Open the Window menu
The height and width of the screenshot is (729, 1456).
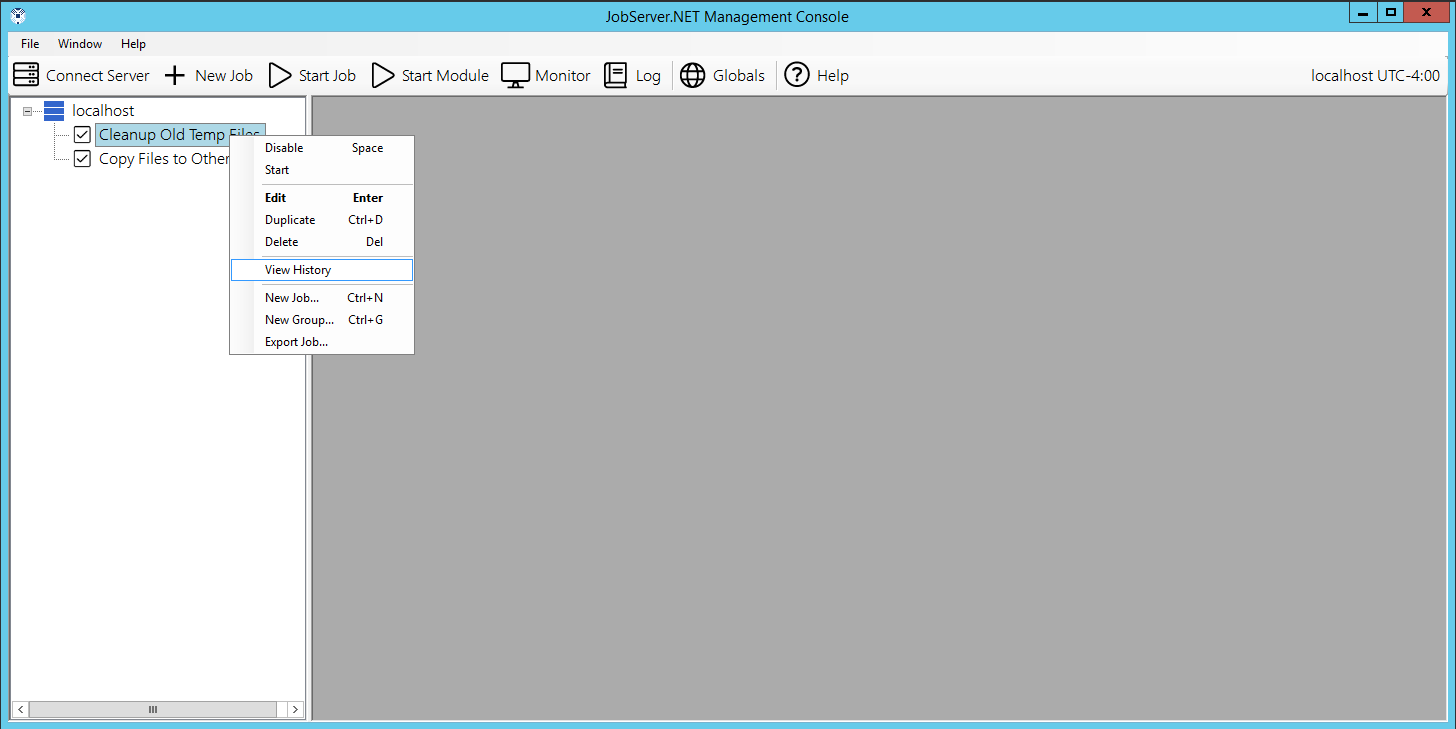80,44
